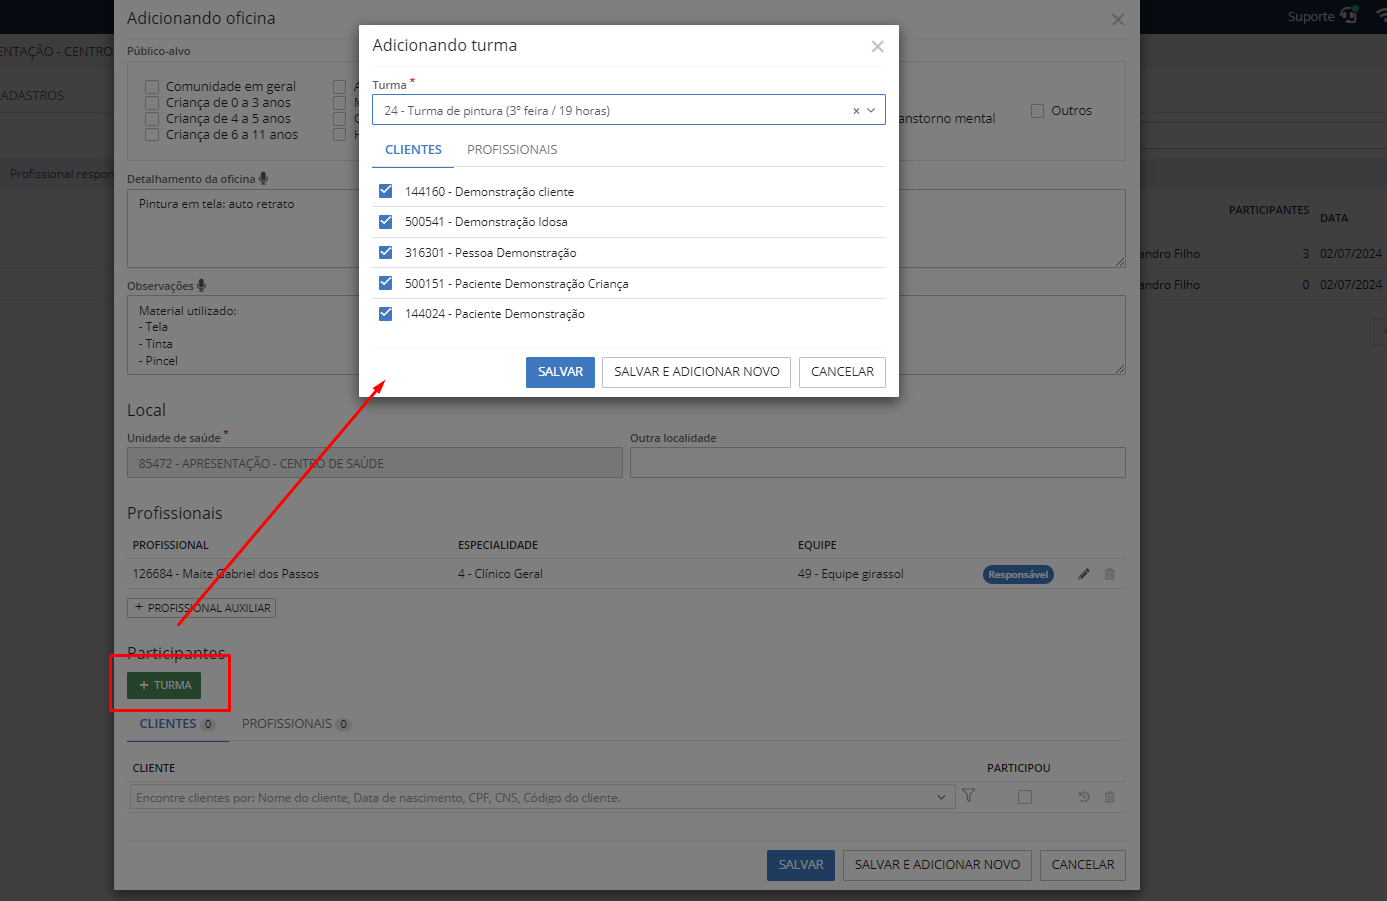Image resolution: width=1387 pixels, height=901 pixels.
Task: Open CLIENTES 0 tab under Participantes
Action: (177, 724)
